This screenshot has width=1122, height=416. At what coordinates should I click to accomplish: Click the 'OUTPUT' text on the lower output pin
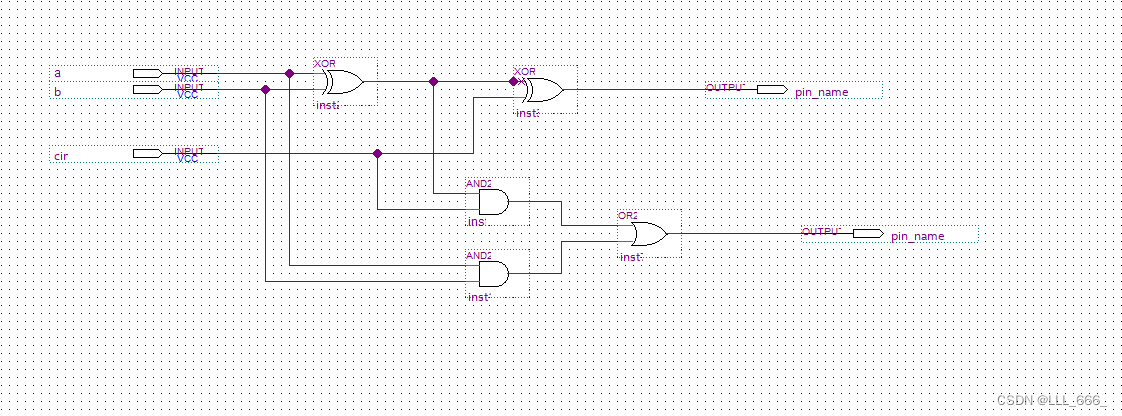tap(821, 231)
